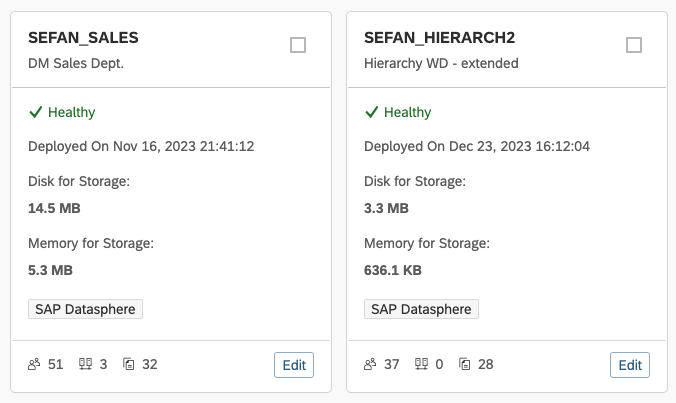Click users icon on SEFAN_HIERARCH2 card

[x=370, y=364]
